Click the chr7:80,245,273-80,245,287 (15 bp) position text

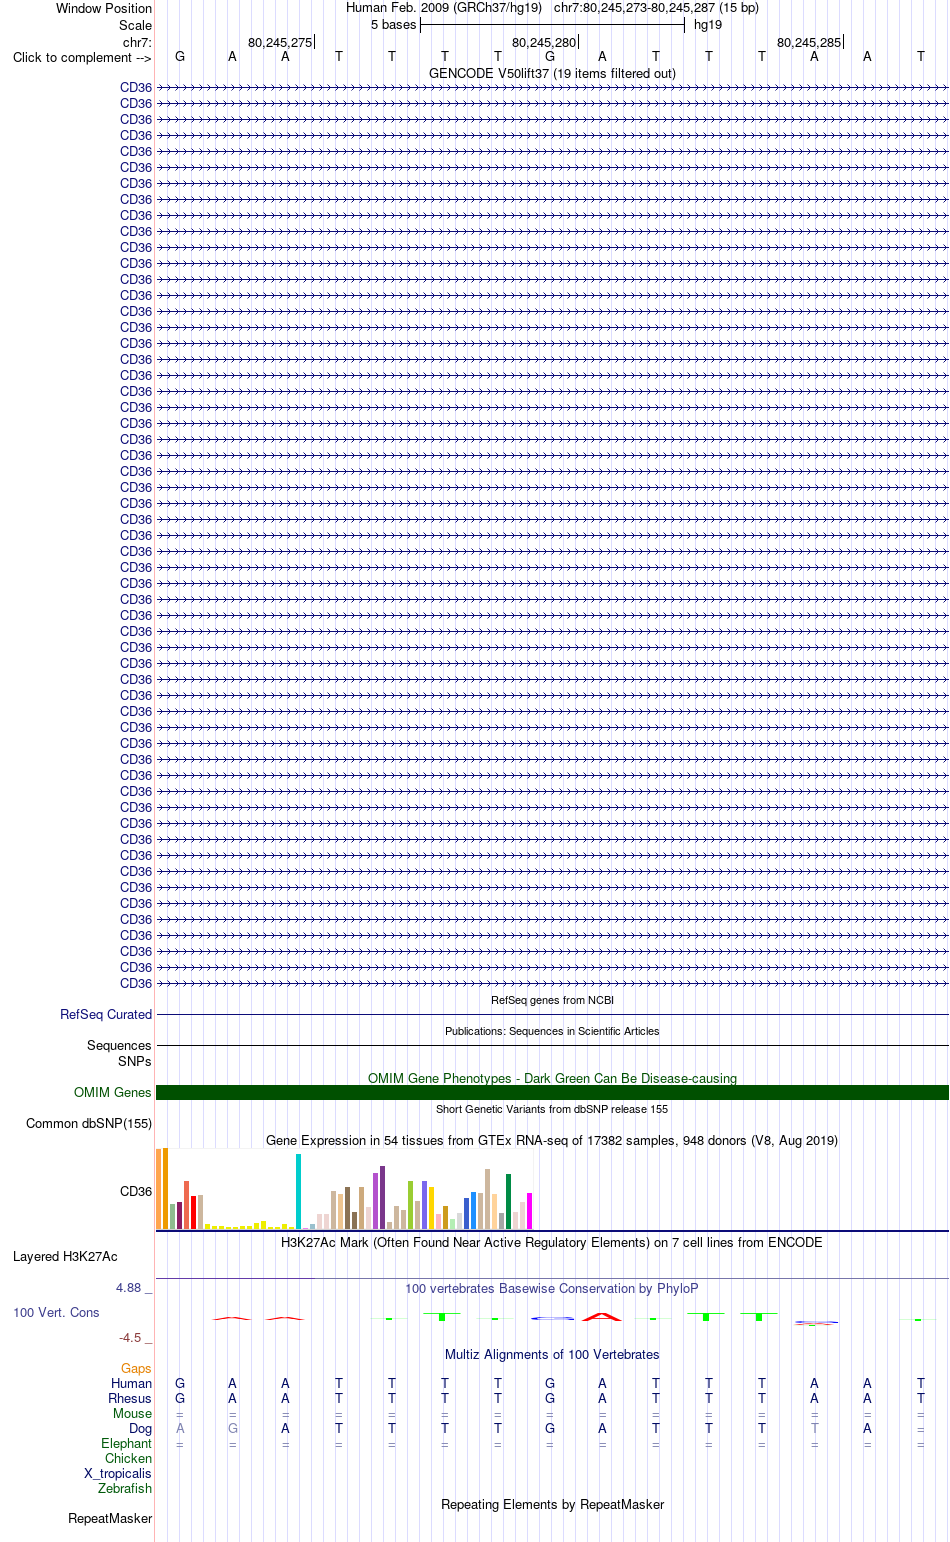[656, 8]
